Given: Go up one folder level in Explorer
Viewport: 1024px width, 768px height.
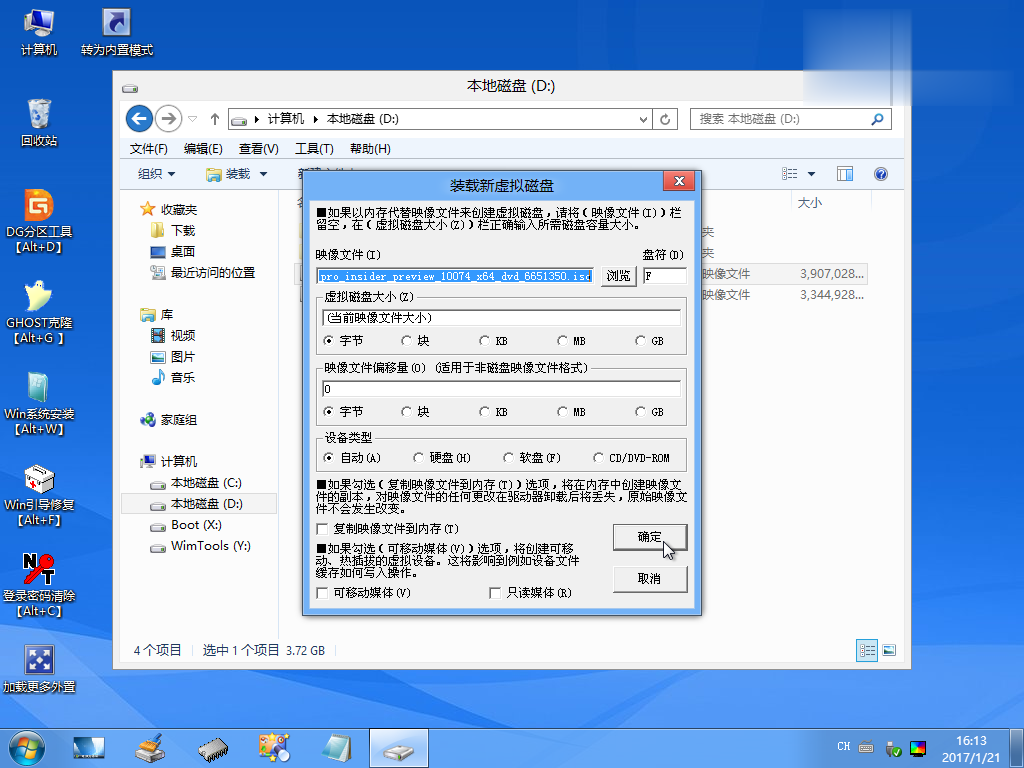Looking at the screenshot, I should pos(215,119).
